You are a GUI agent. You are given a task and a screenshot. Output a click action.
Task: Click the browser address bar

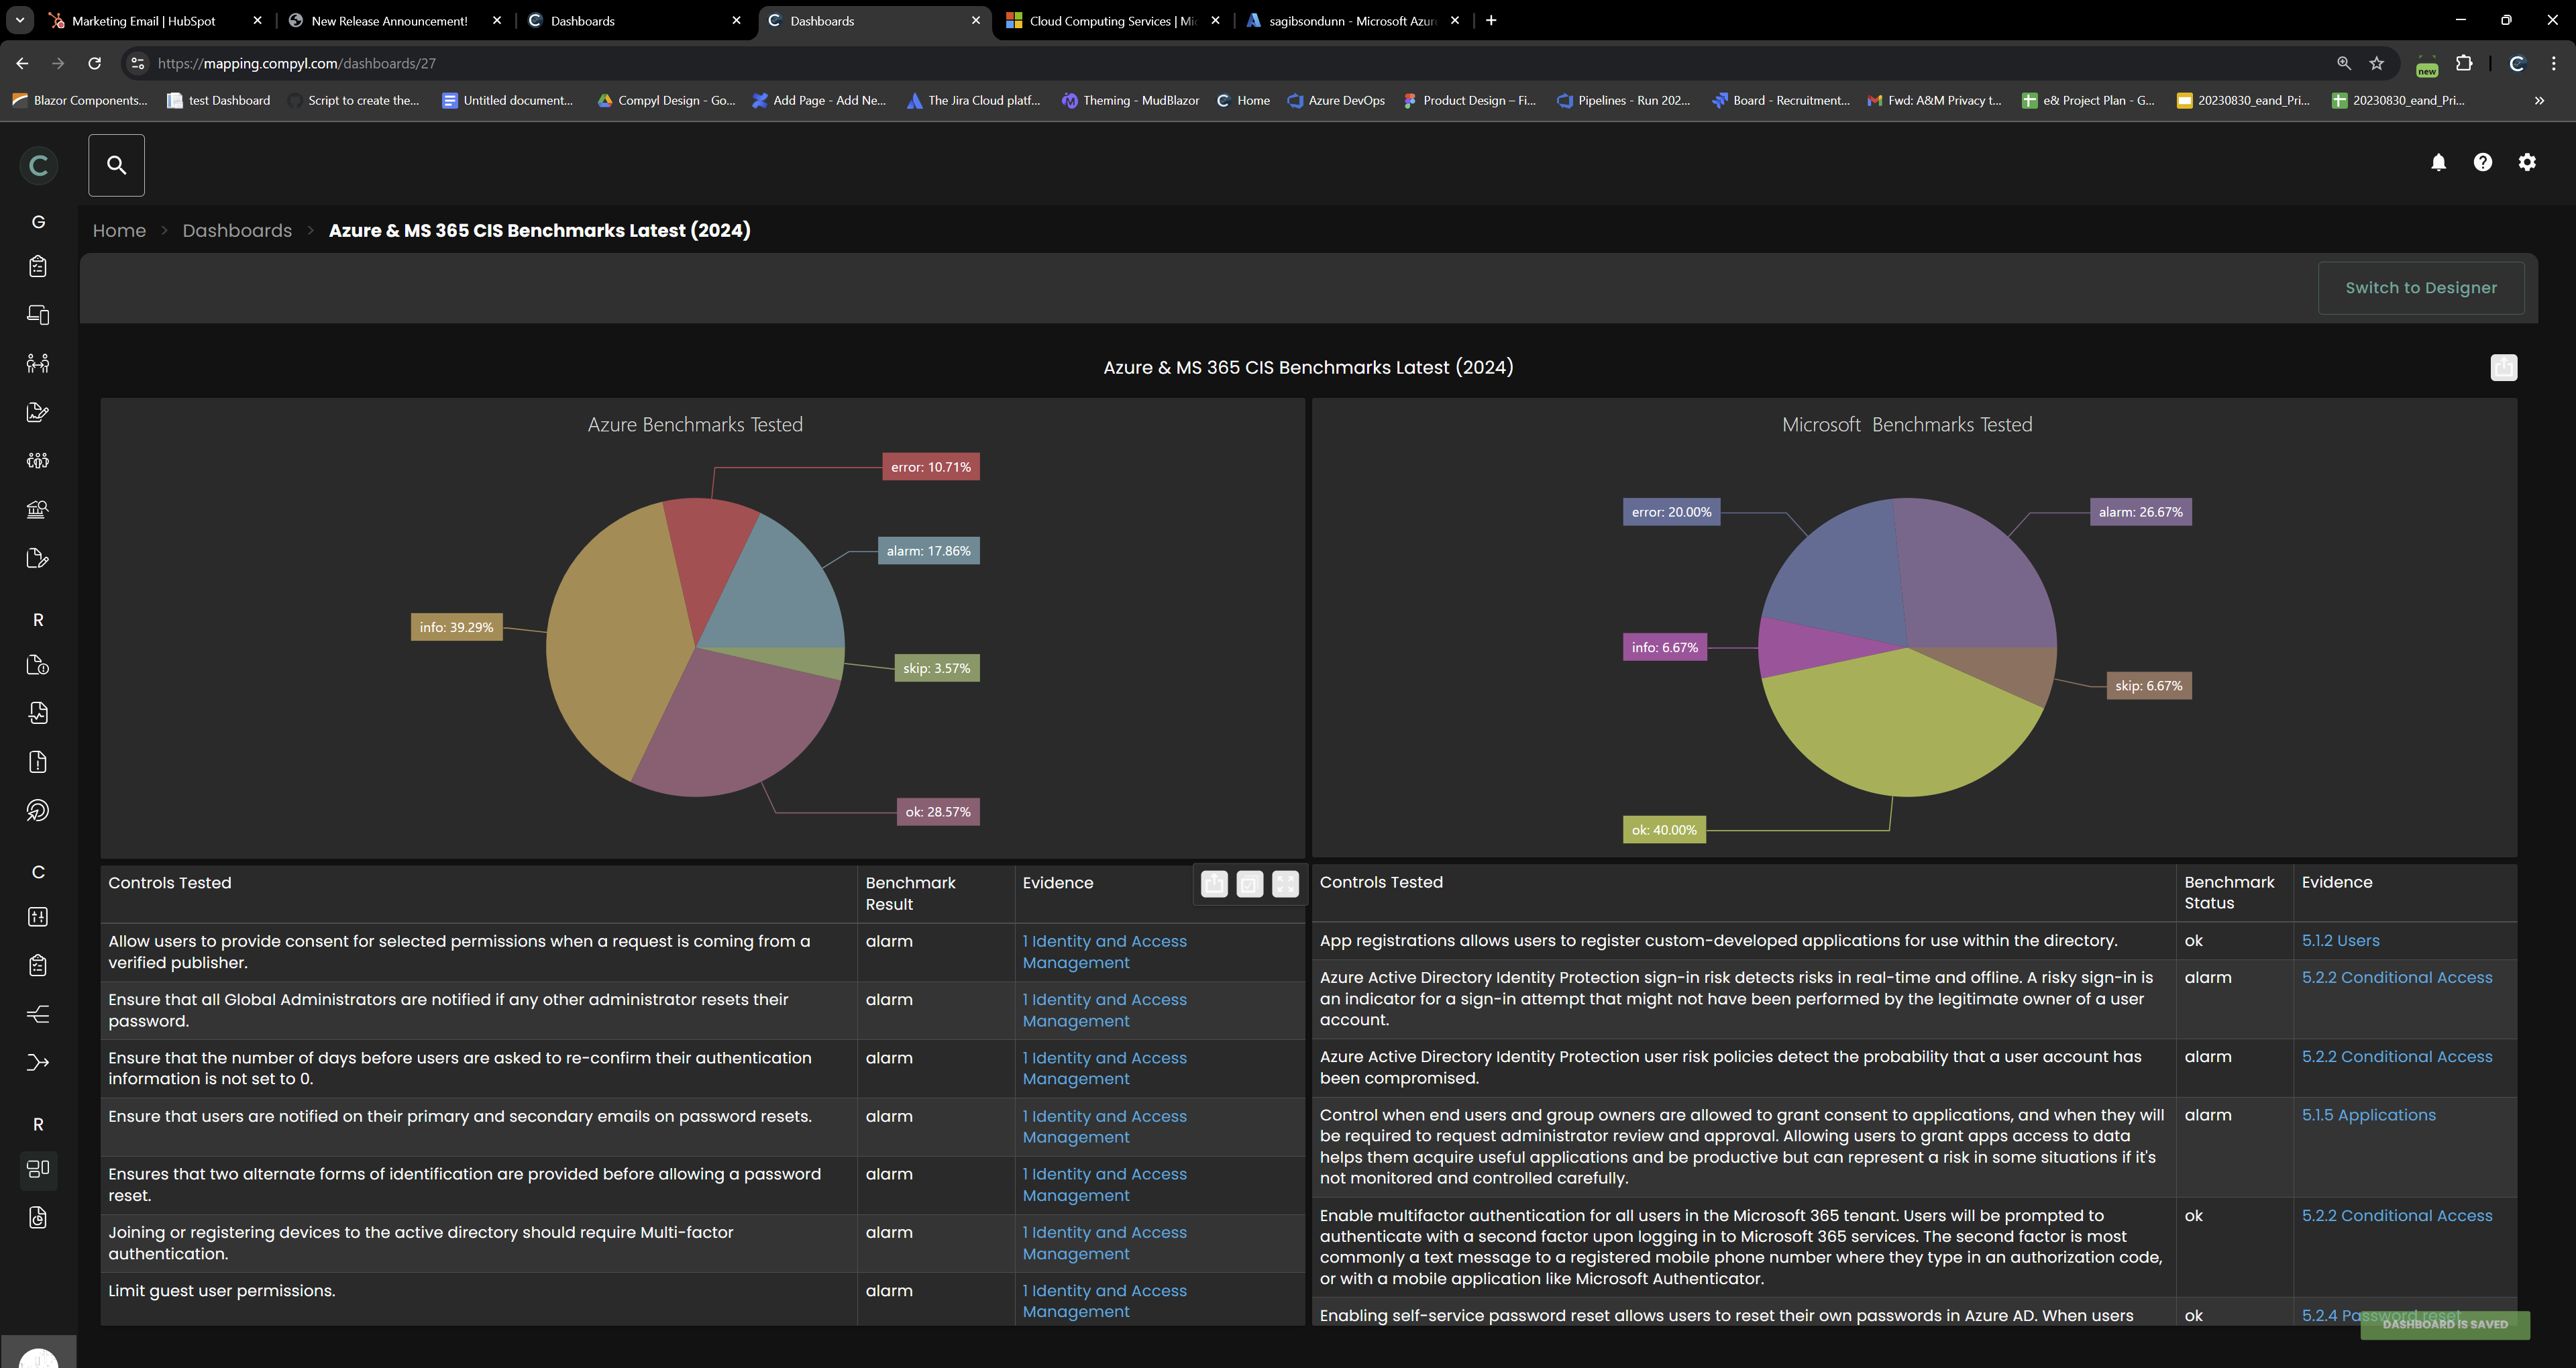coord(1230,63)
